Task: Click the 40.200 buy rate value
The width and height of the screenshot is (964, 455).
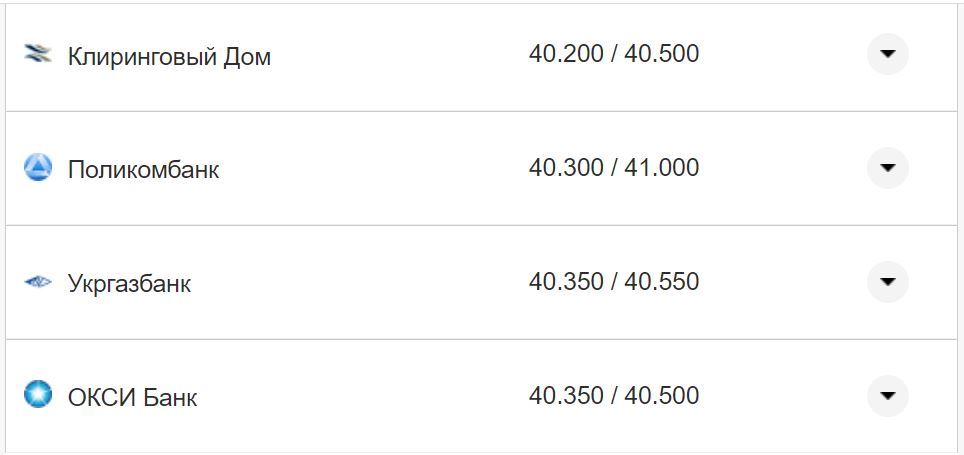Action: click(x=566, y=54)
